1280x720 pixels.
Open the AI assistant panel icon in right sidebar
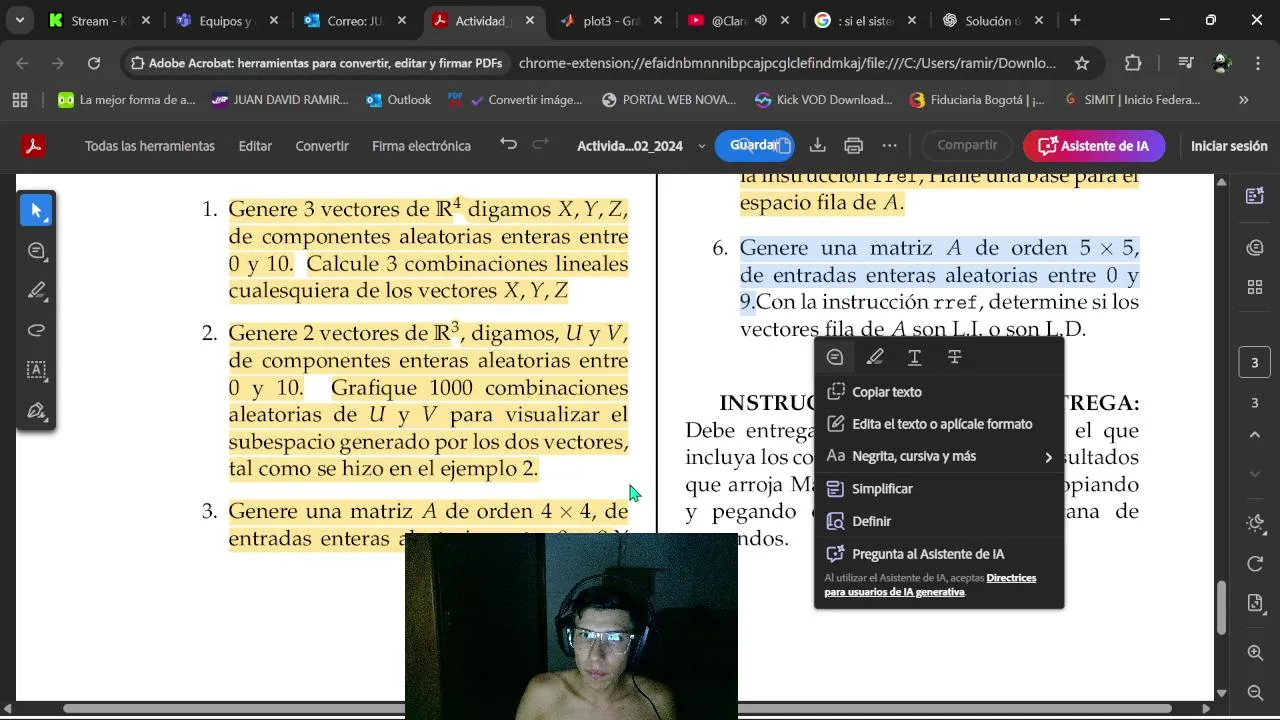click(x=1255, y=196)
